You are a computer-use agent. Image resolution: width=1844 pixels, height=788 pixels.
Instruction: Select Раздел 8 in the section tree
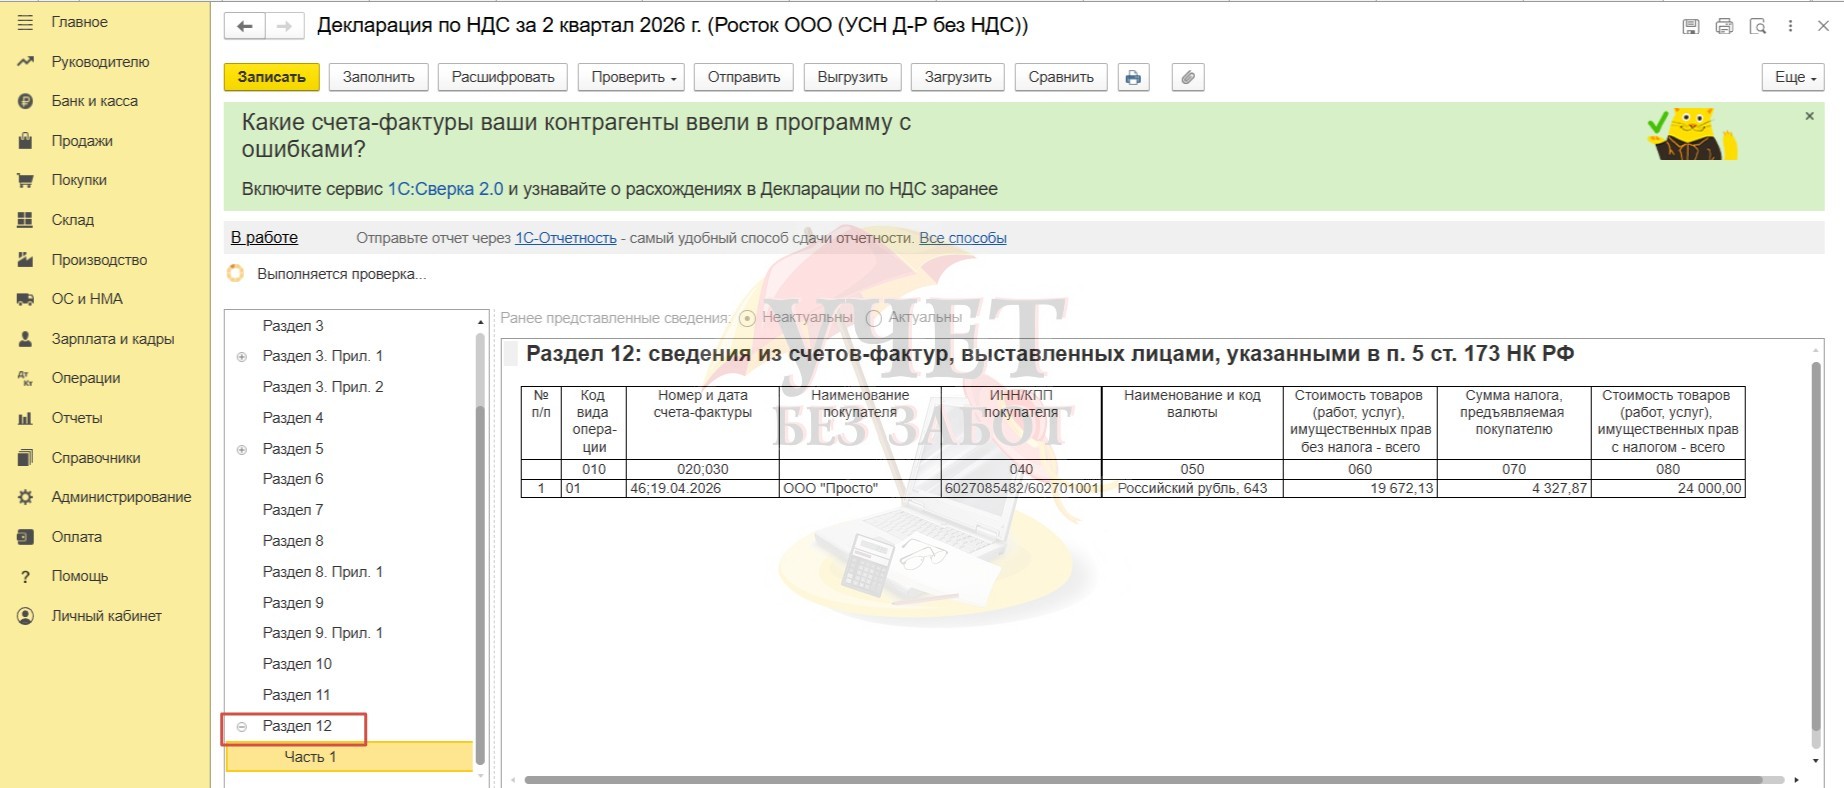(x=293, y=541)
